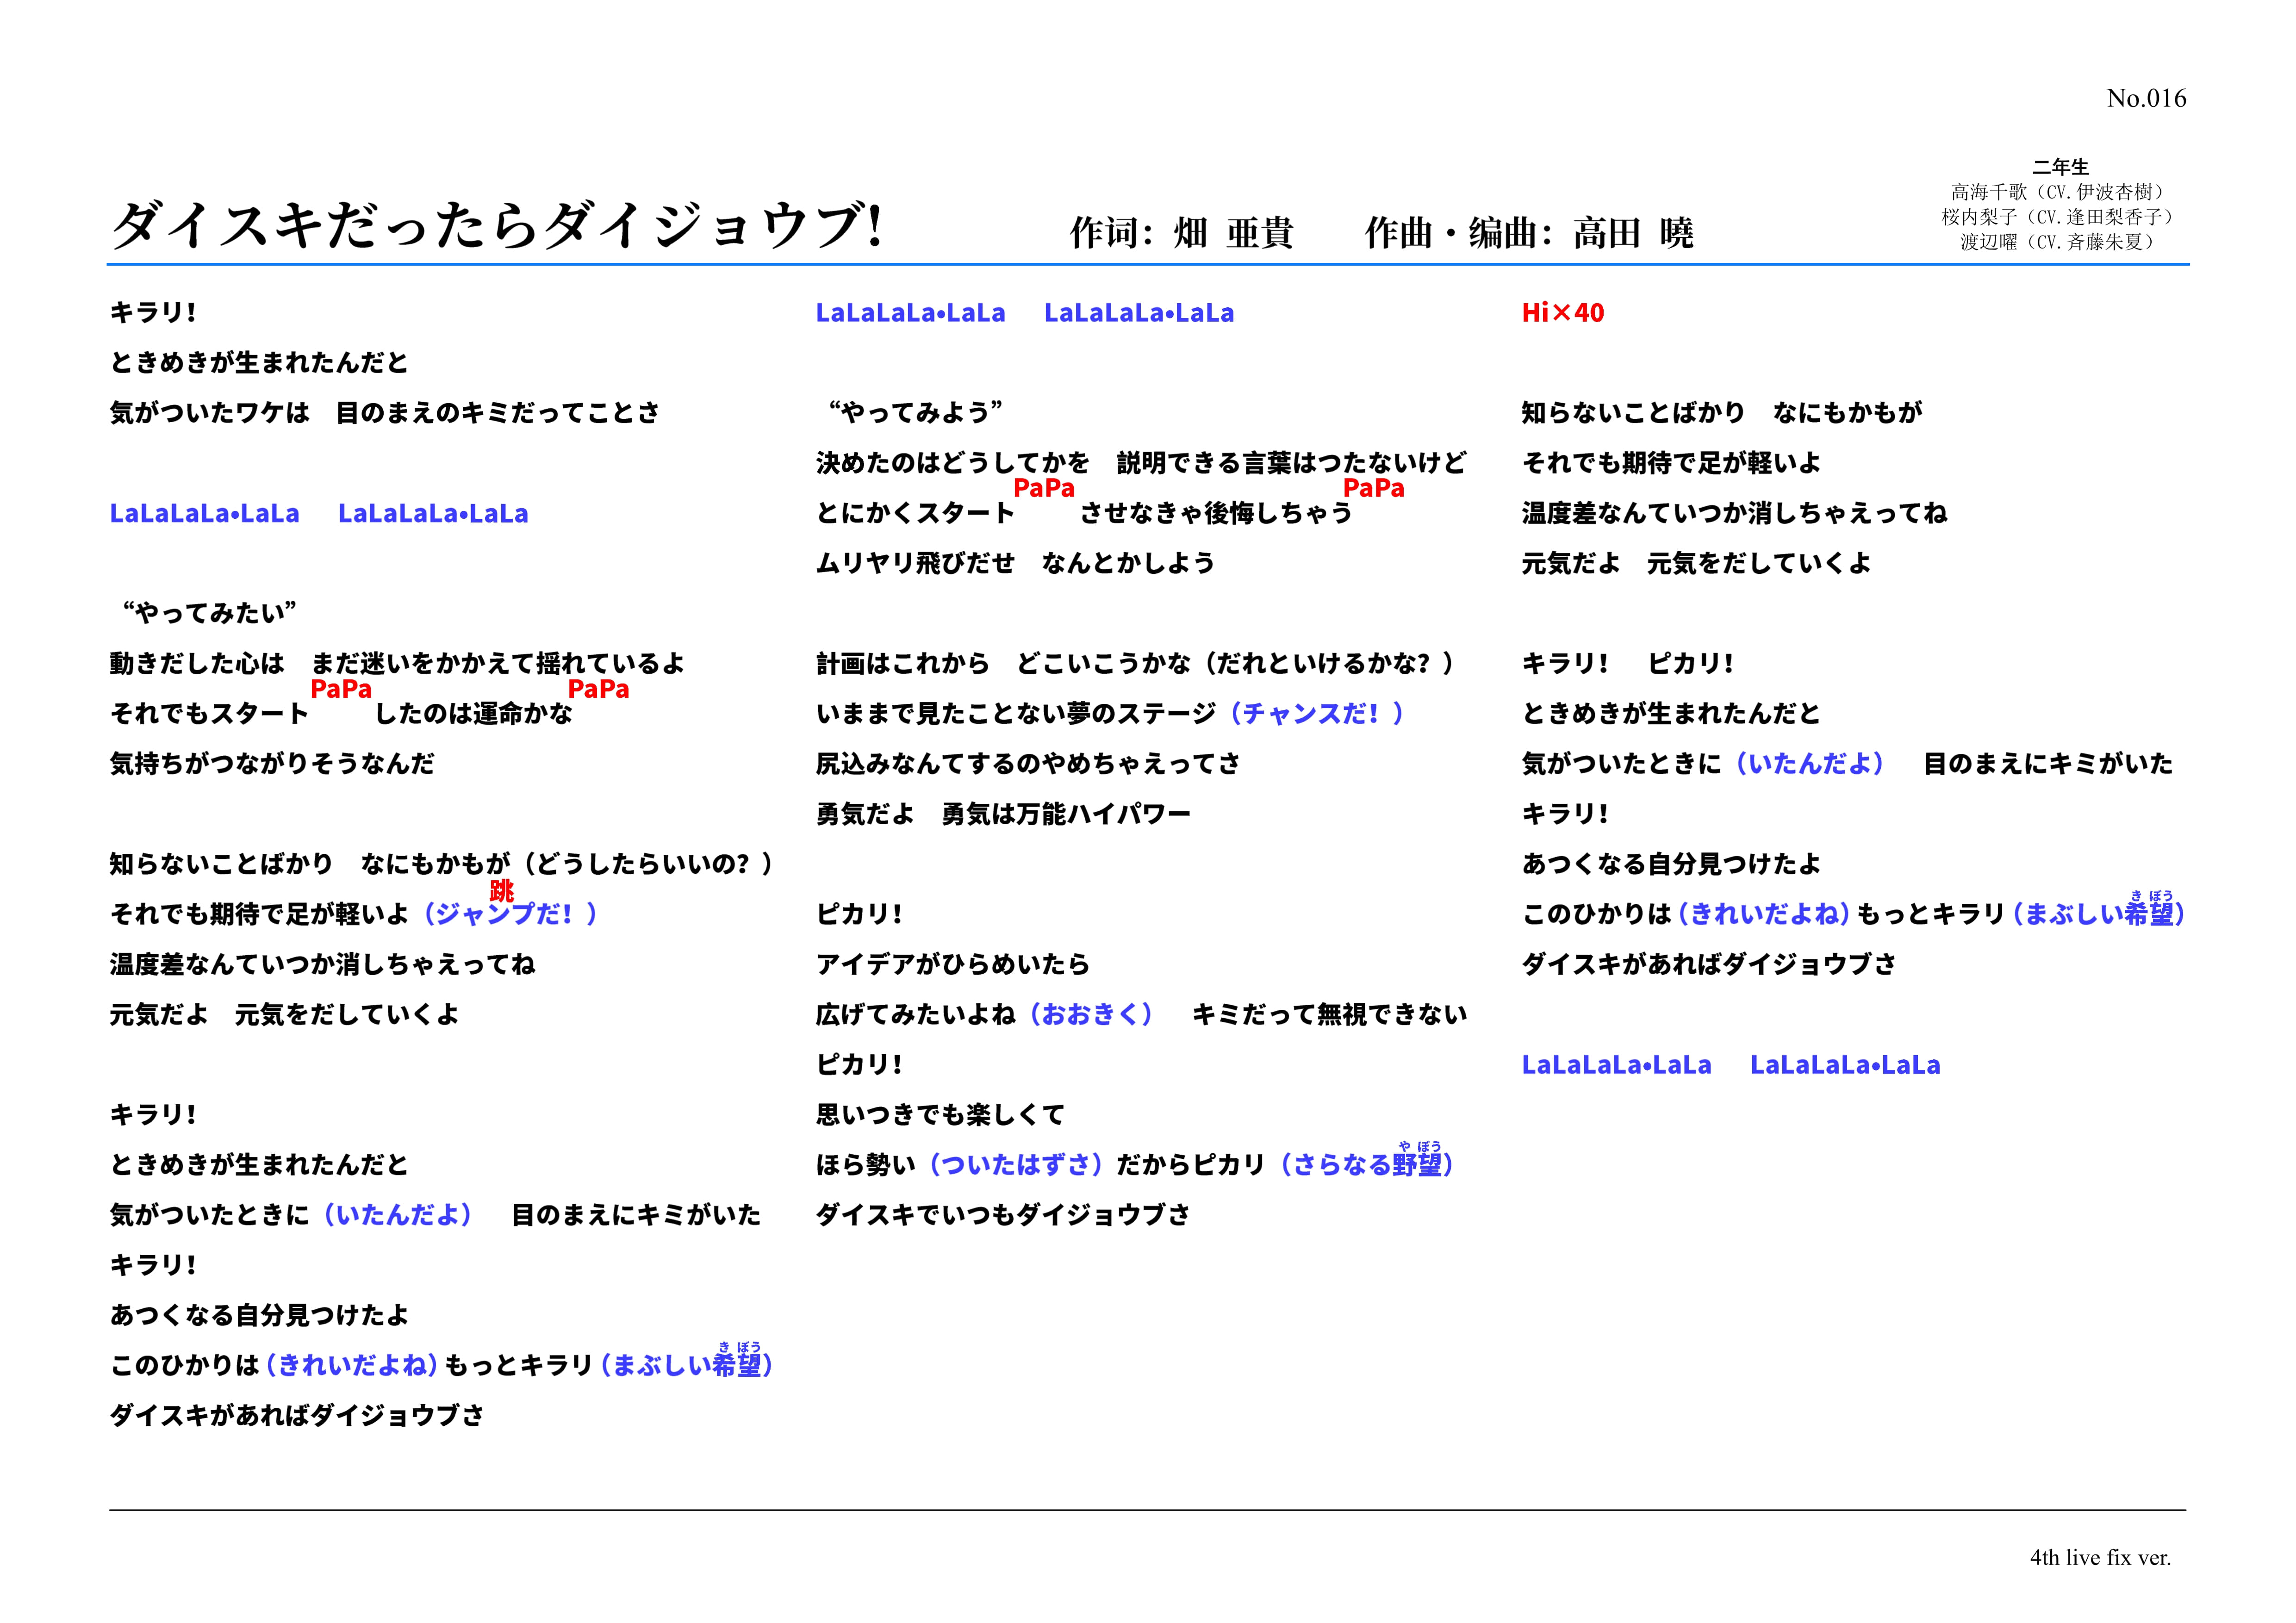This screenshot has width=2296, height=1623.
Task: Click the 高海千歌 cast line
Action: pos(2058,191)
